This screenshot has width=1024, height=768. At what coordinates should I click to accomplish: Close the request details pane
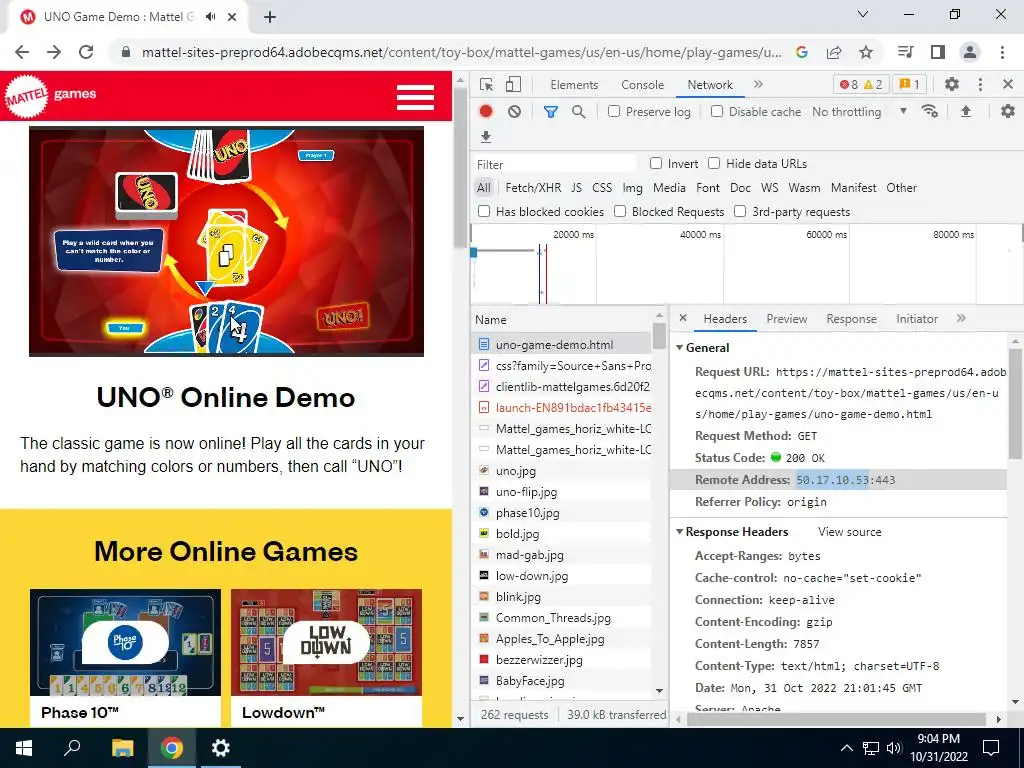point(683,318)
